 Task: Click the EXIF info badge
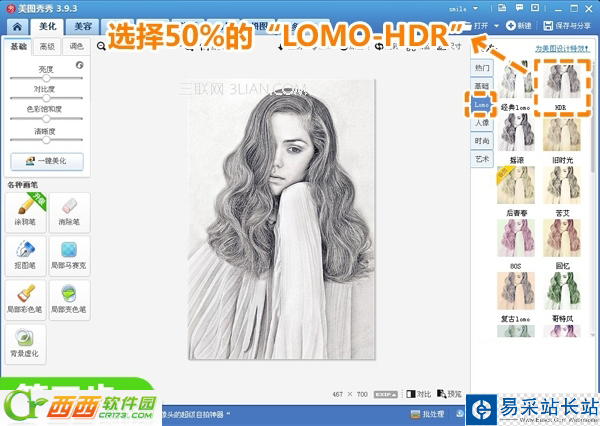pyautogui.click(x=386, y=394)
